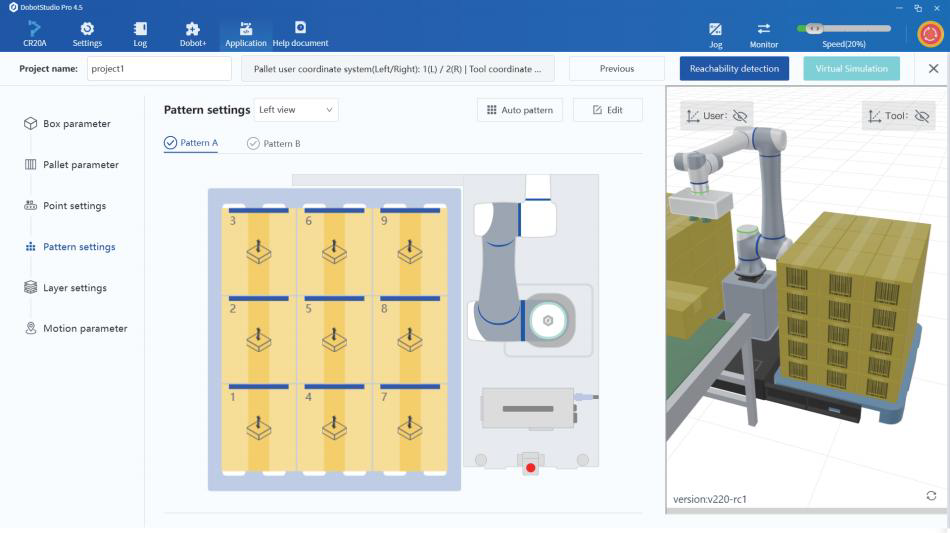Go to Box parameter step
950x533 pixels.
pos(76,124)
